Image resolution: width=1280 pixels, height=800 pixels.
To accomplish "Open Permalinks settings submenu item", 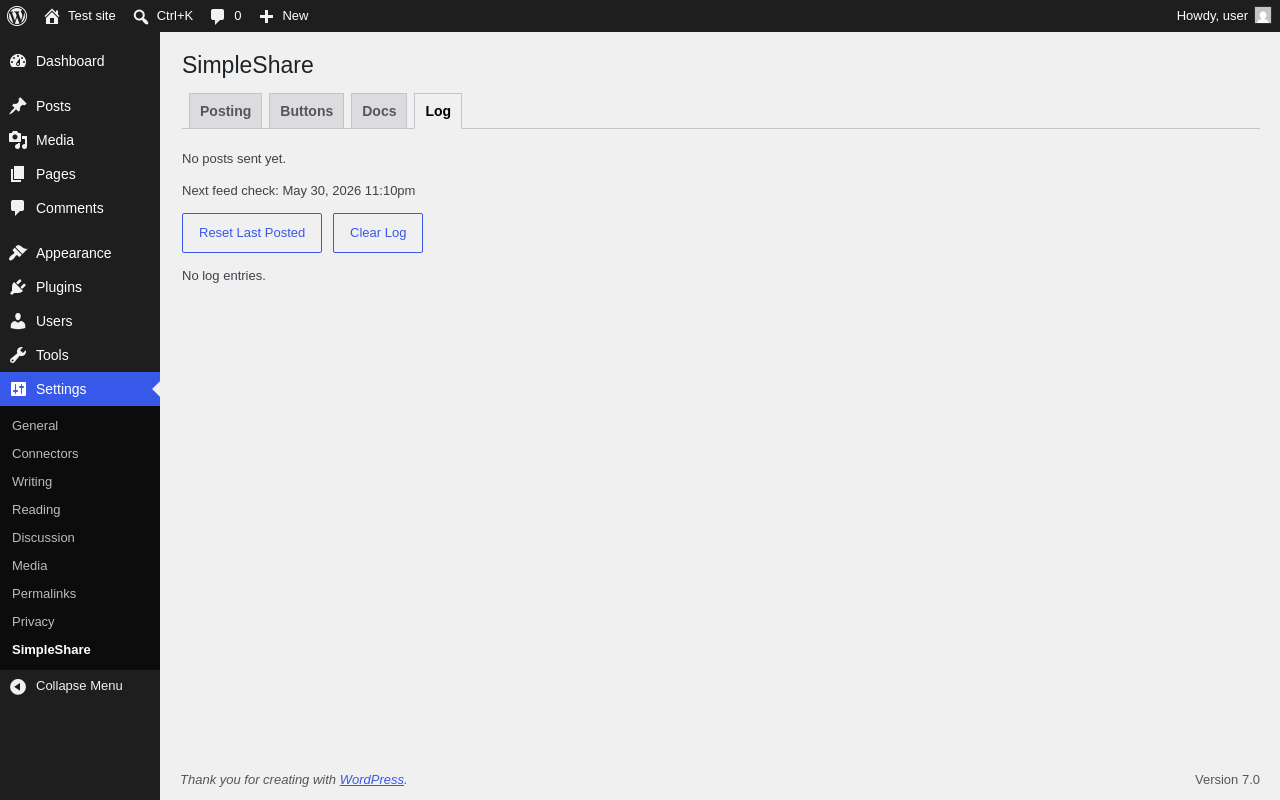I will [44, 593].
